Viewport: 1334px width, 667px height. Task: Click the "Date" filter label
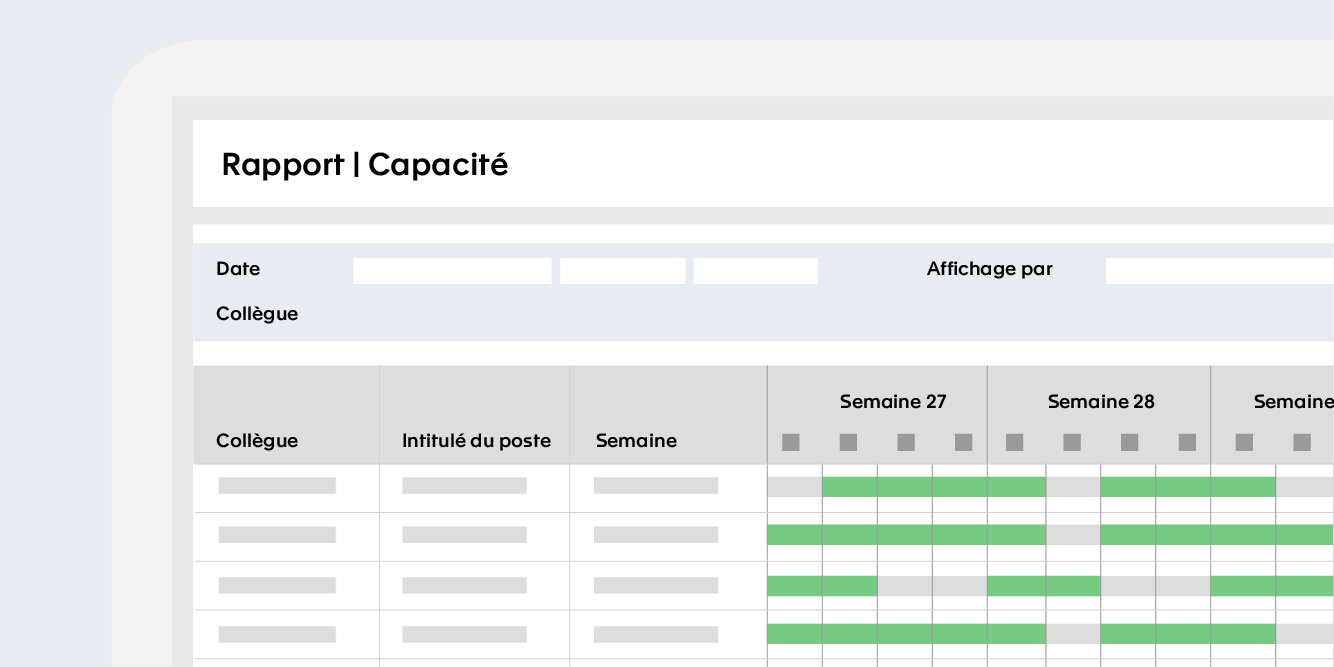pyautogui.click(x=238, y=269)
